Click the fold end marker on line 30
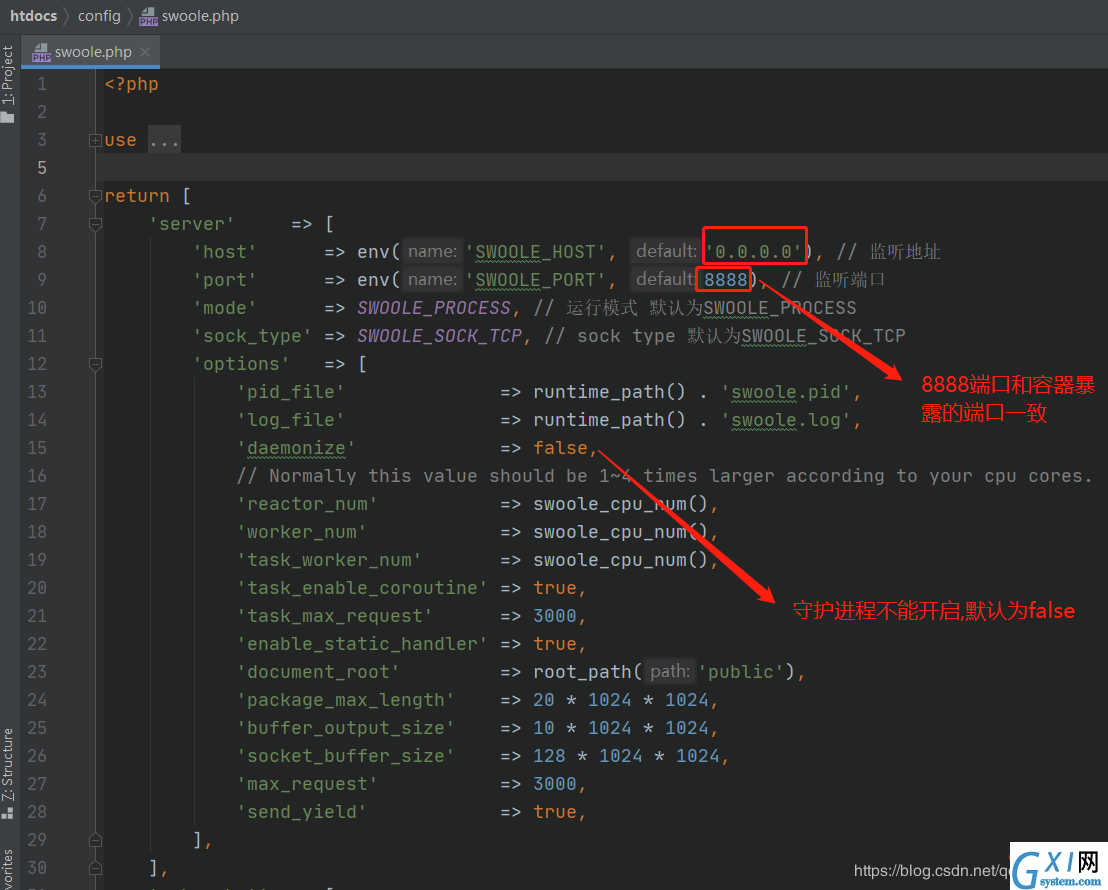 tap(95, 868)
